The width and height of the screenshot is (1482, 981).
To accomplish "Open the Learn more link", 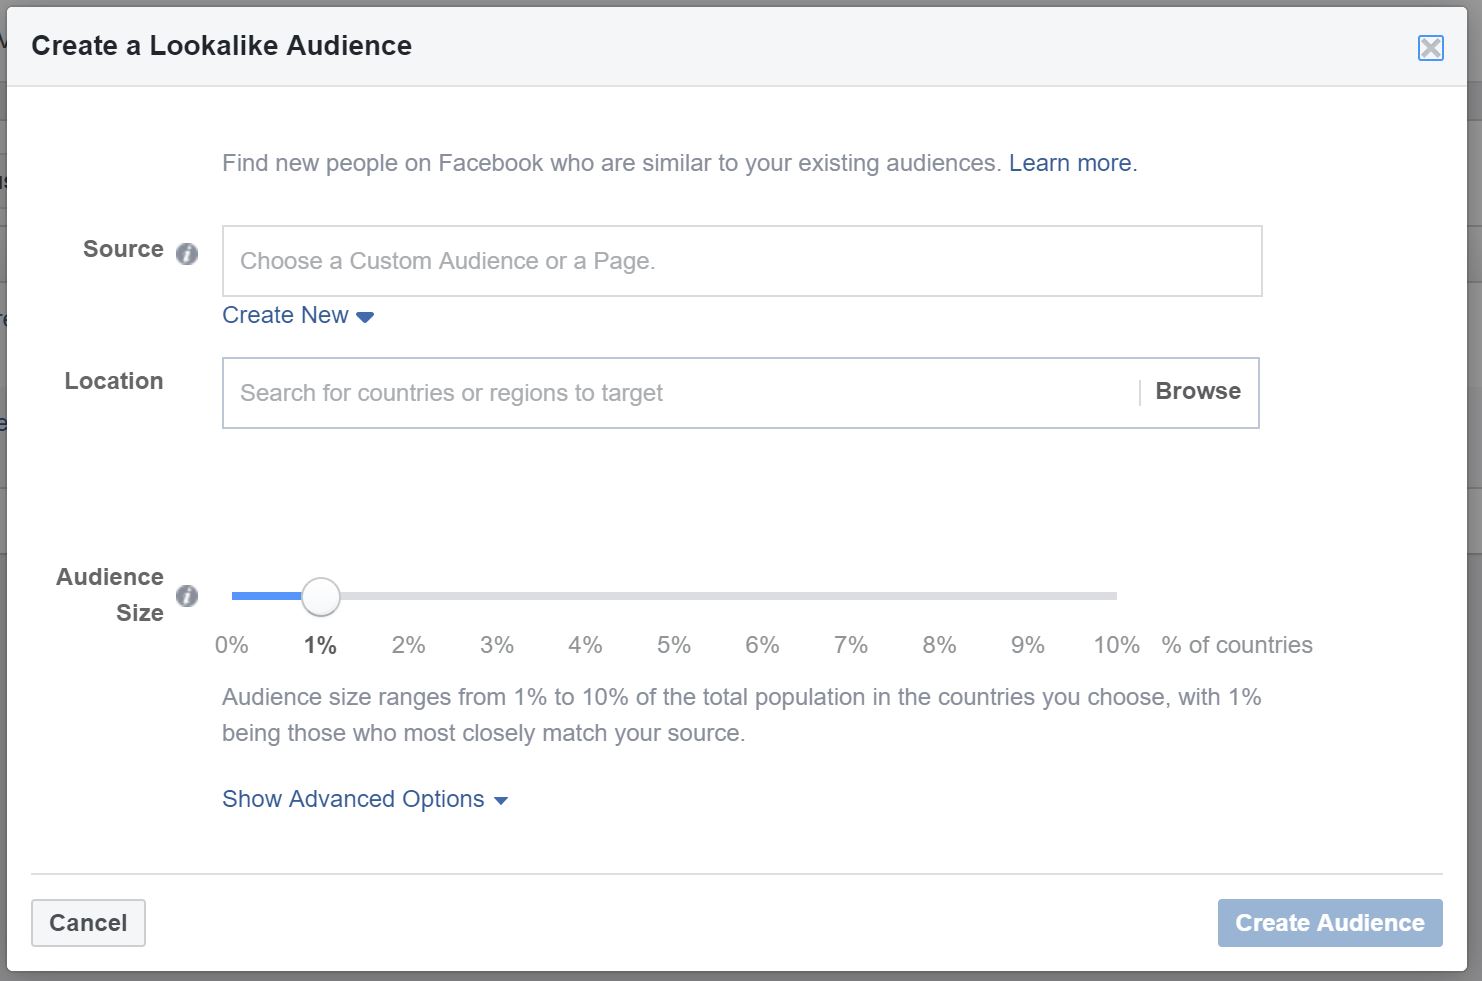I will coord(1071,163).
